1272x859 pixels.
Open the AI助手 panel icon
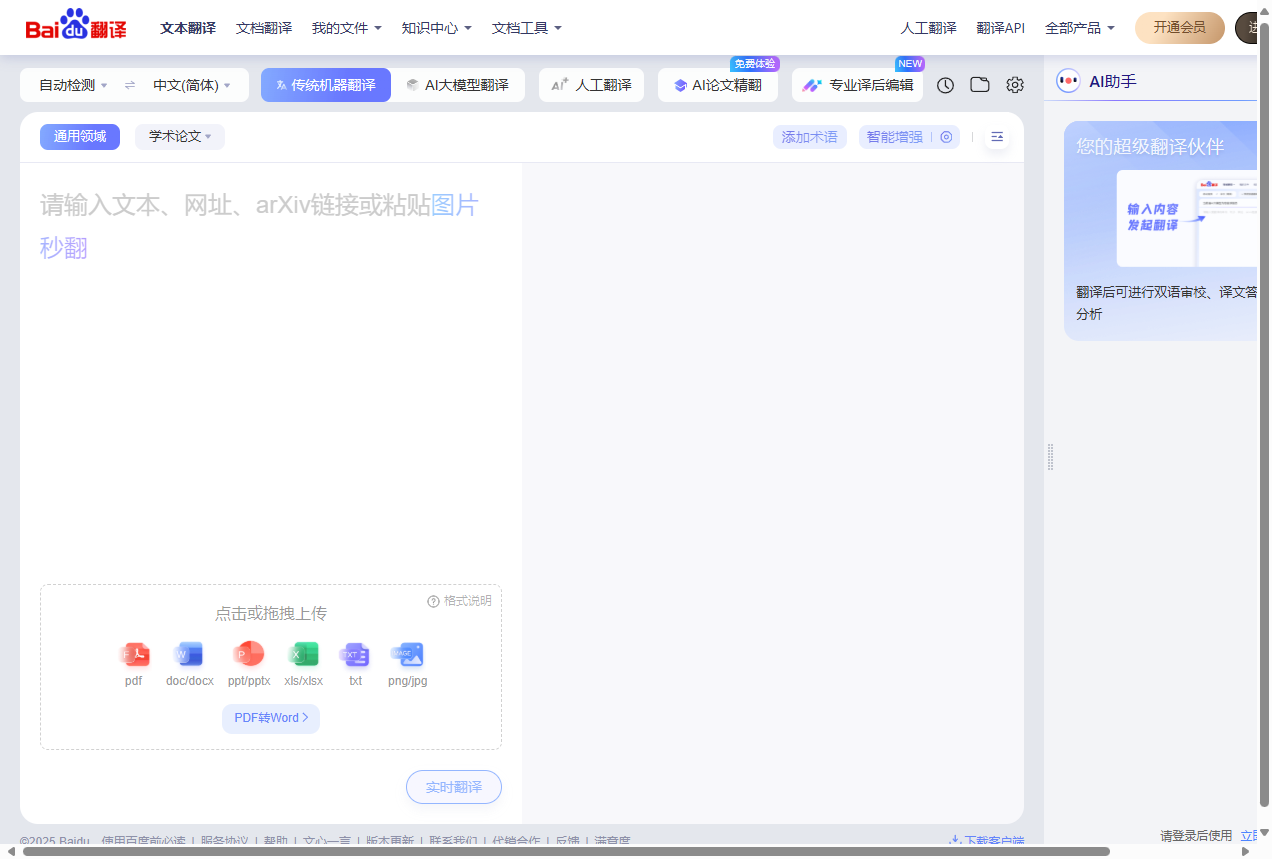coord(1069,81)
